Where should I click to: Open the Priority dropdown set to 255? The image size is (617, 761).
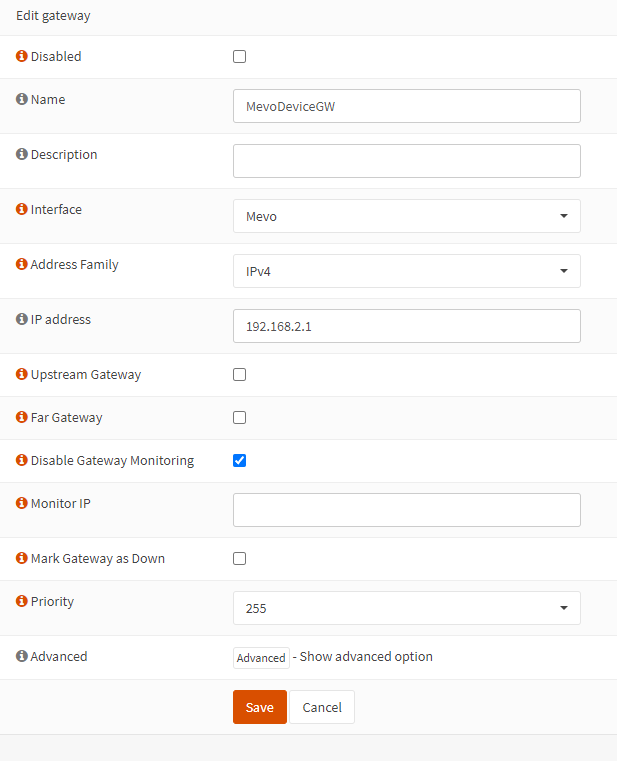pos(406,608)
